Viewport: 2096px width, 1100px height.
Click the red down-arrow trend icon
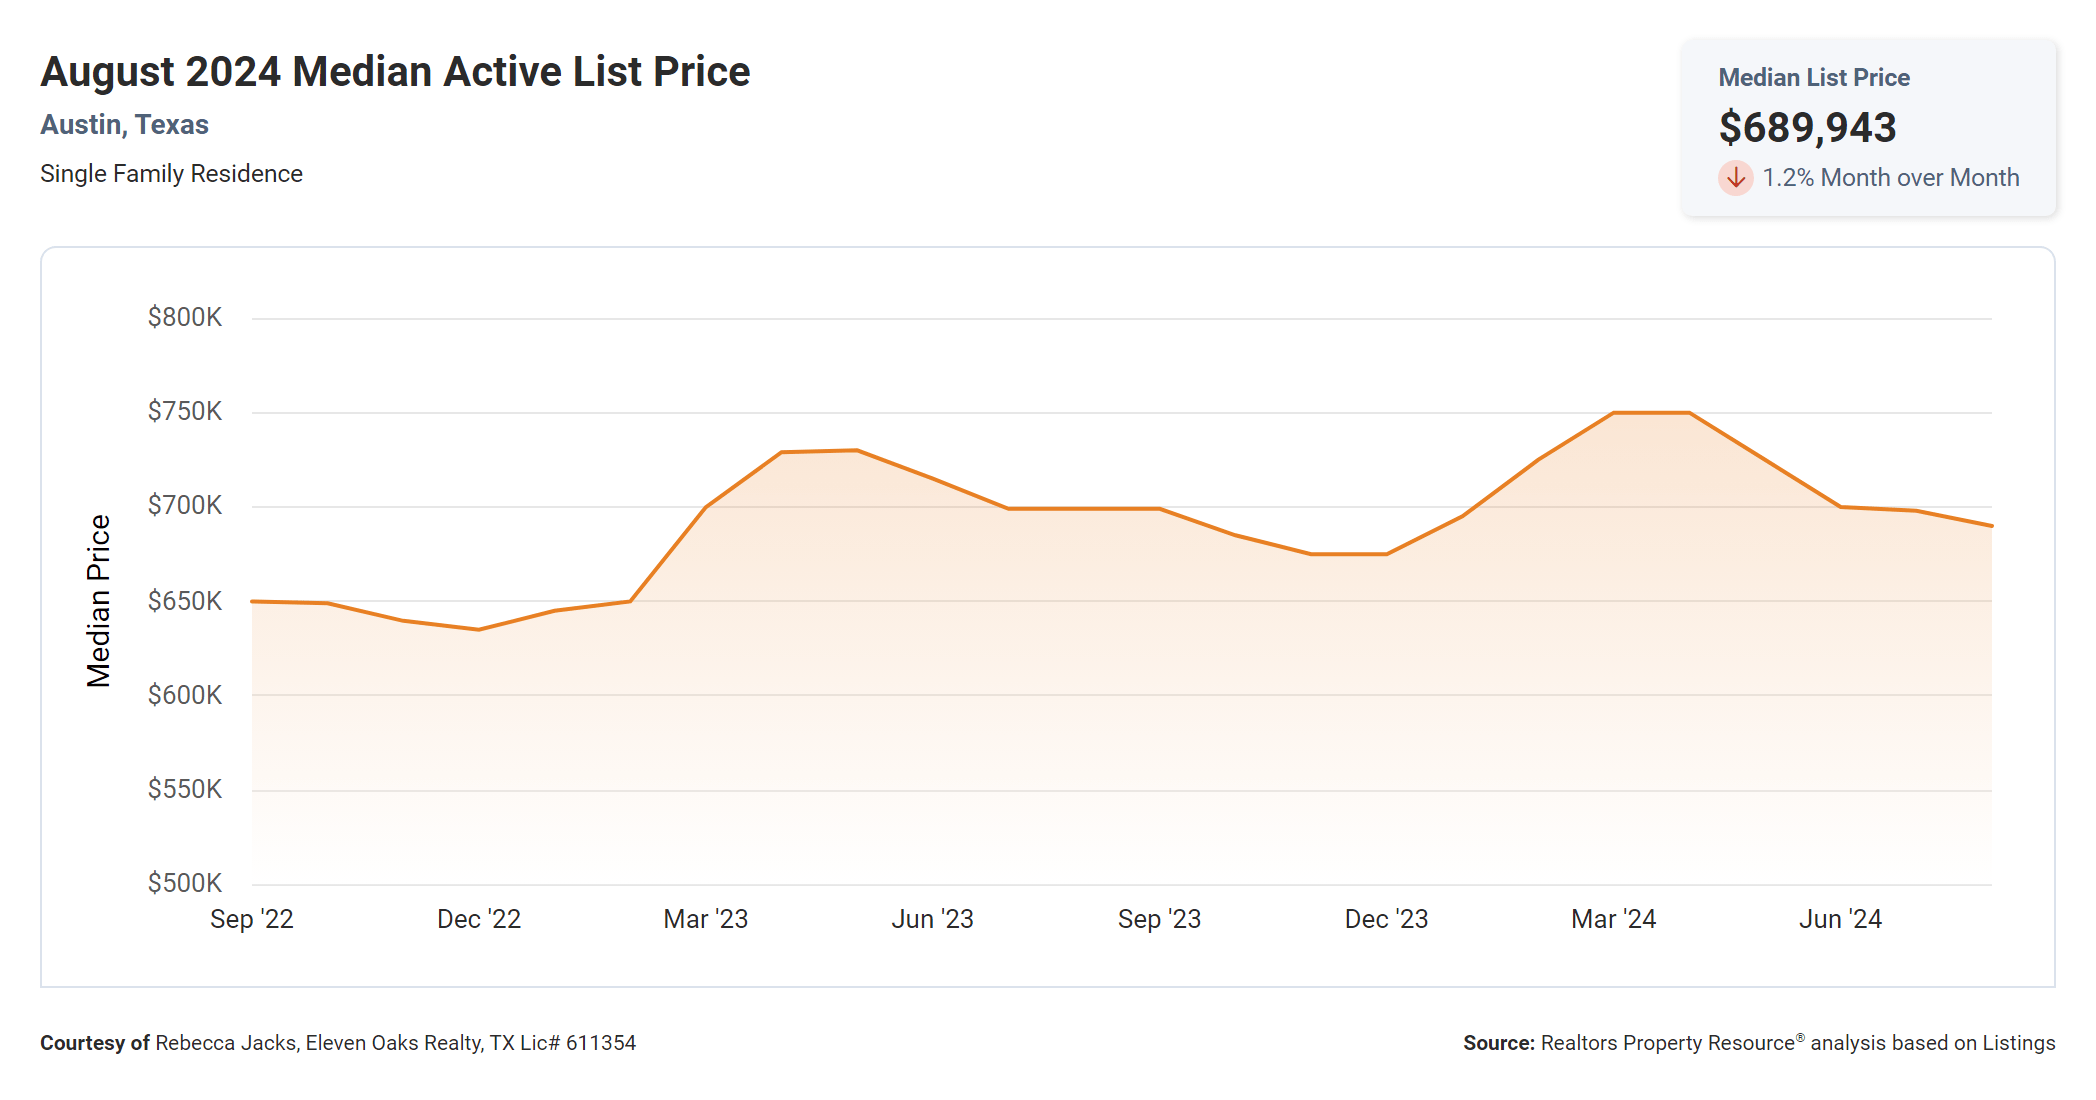click(1735, 178)
